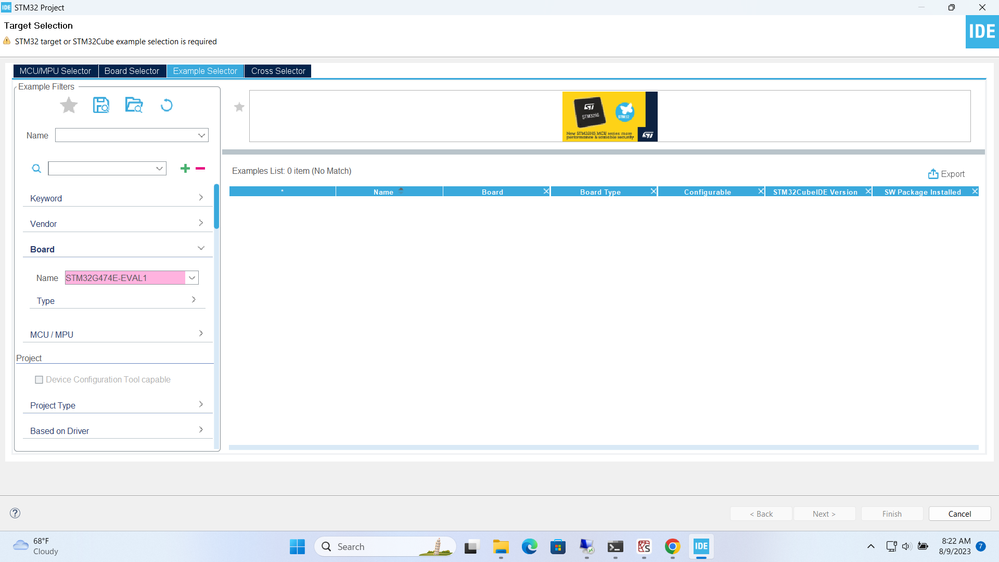
Task: Open Google Chrome from the taskbar
Action: pyautogui.click(x=672, y=547)
